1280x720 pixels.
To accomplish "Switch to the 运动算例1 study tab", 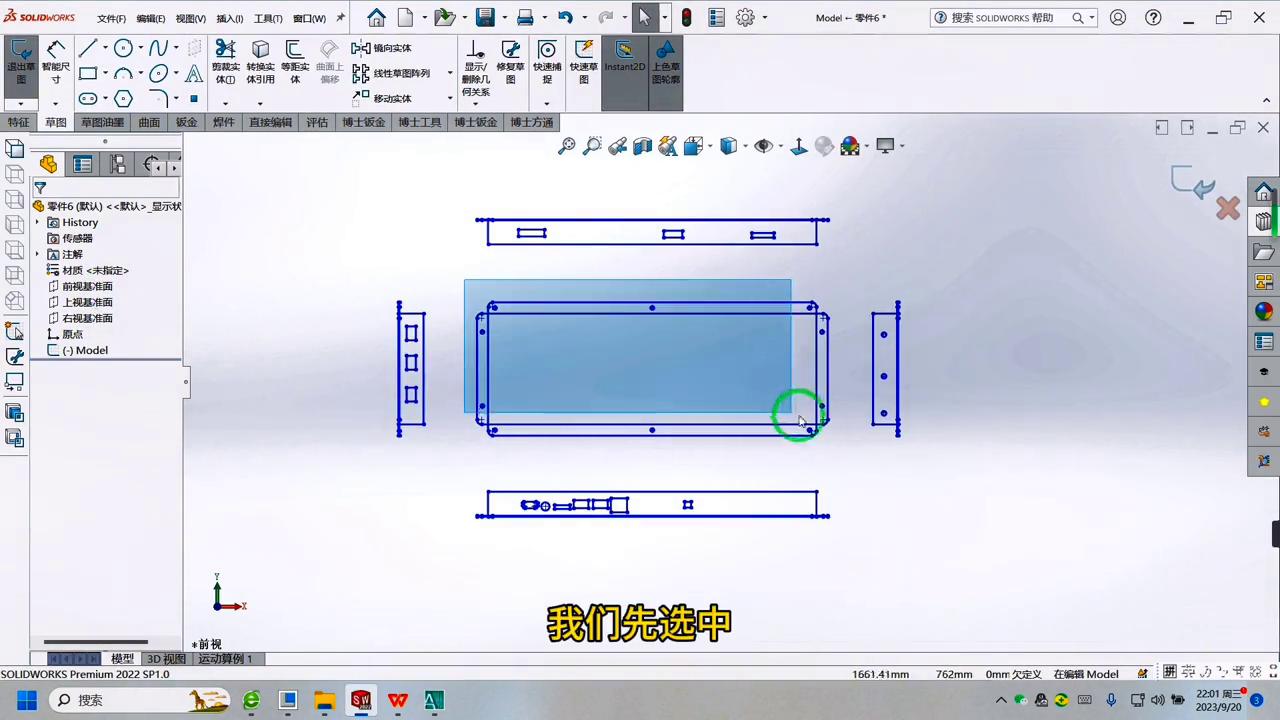I will 224,658.
